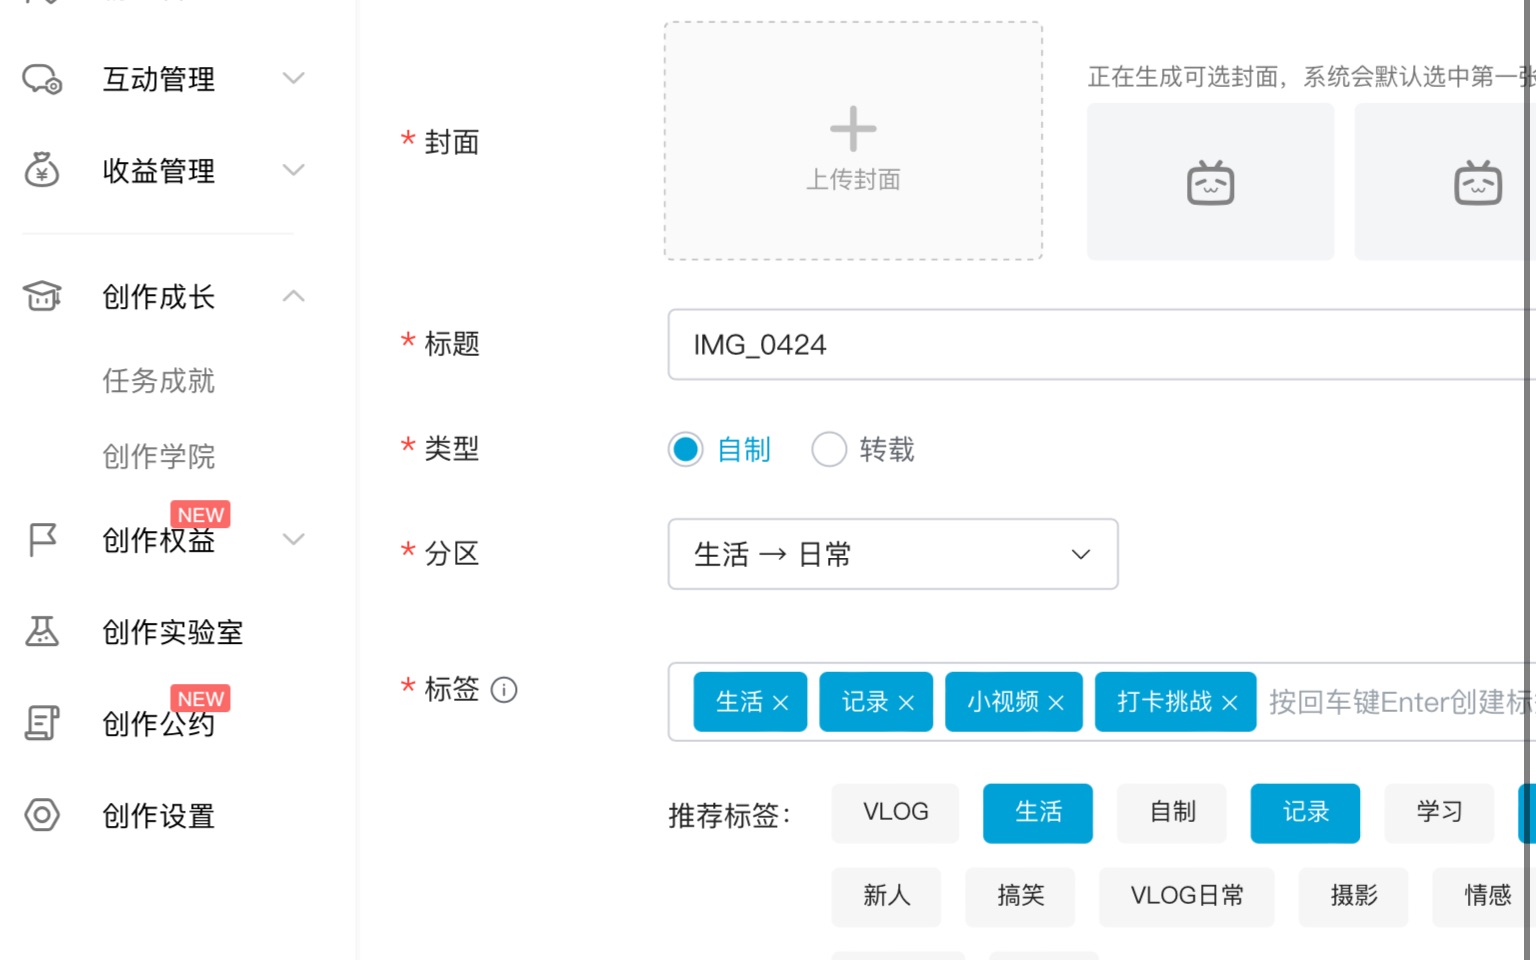Viewport: 1536px width, 960px height.
Task: Remove the 生活 tag with its x
Action: click(781, 703)
